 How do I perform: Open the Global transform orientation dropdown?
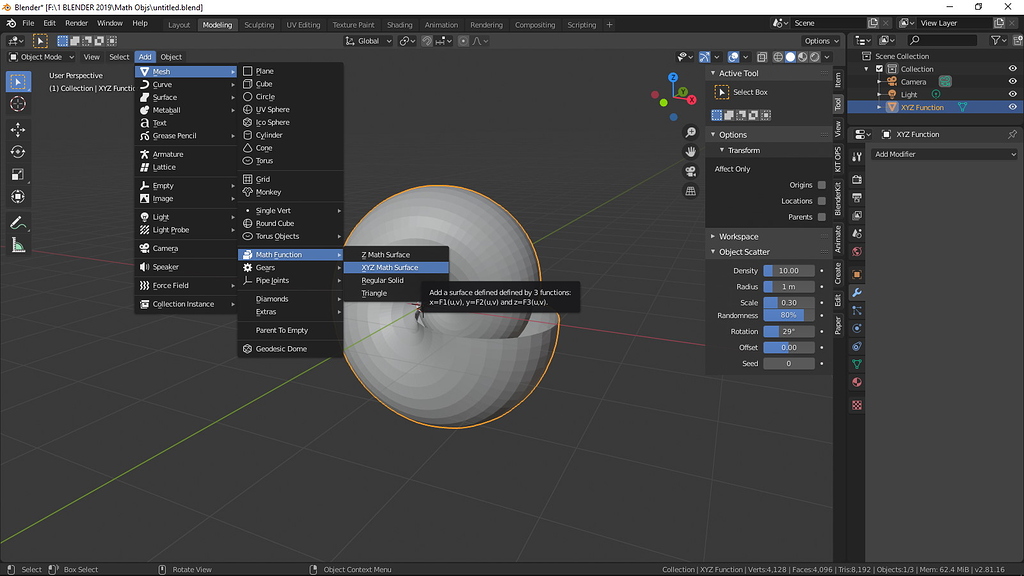click(x=367, y=40)
